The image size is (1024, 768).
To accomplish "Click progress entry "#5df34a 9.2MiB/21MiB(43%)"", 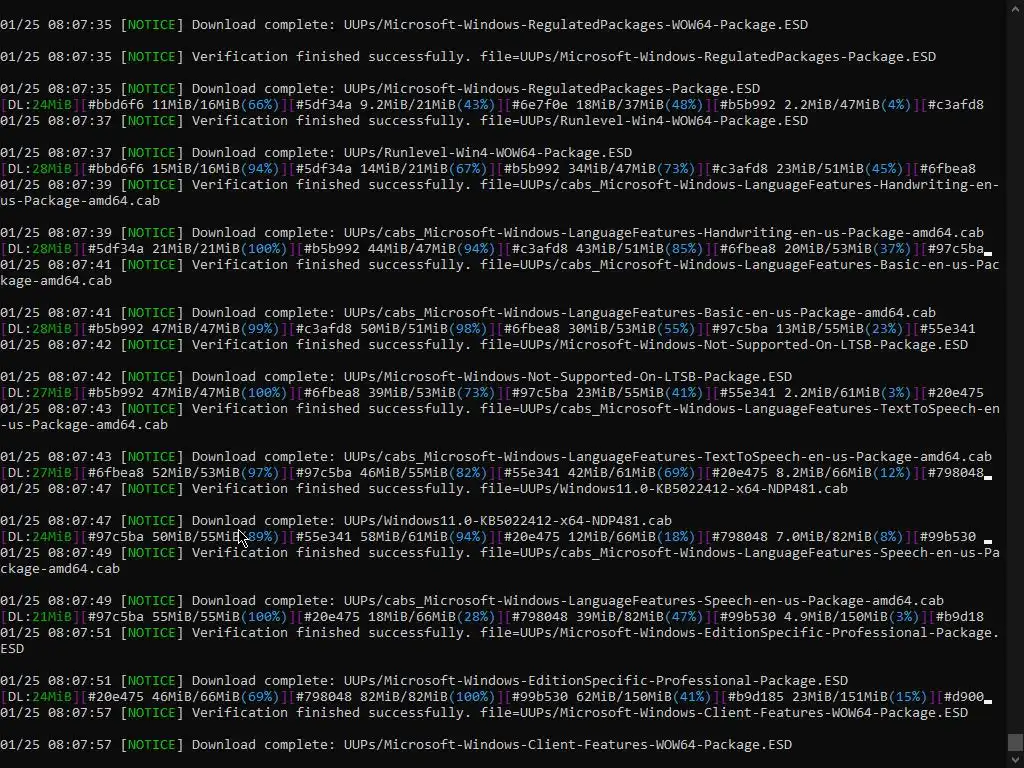I will point(396,104).
